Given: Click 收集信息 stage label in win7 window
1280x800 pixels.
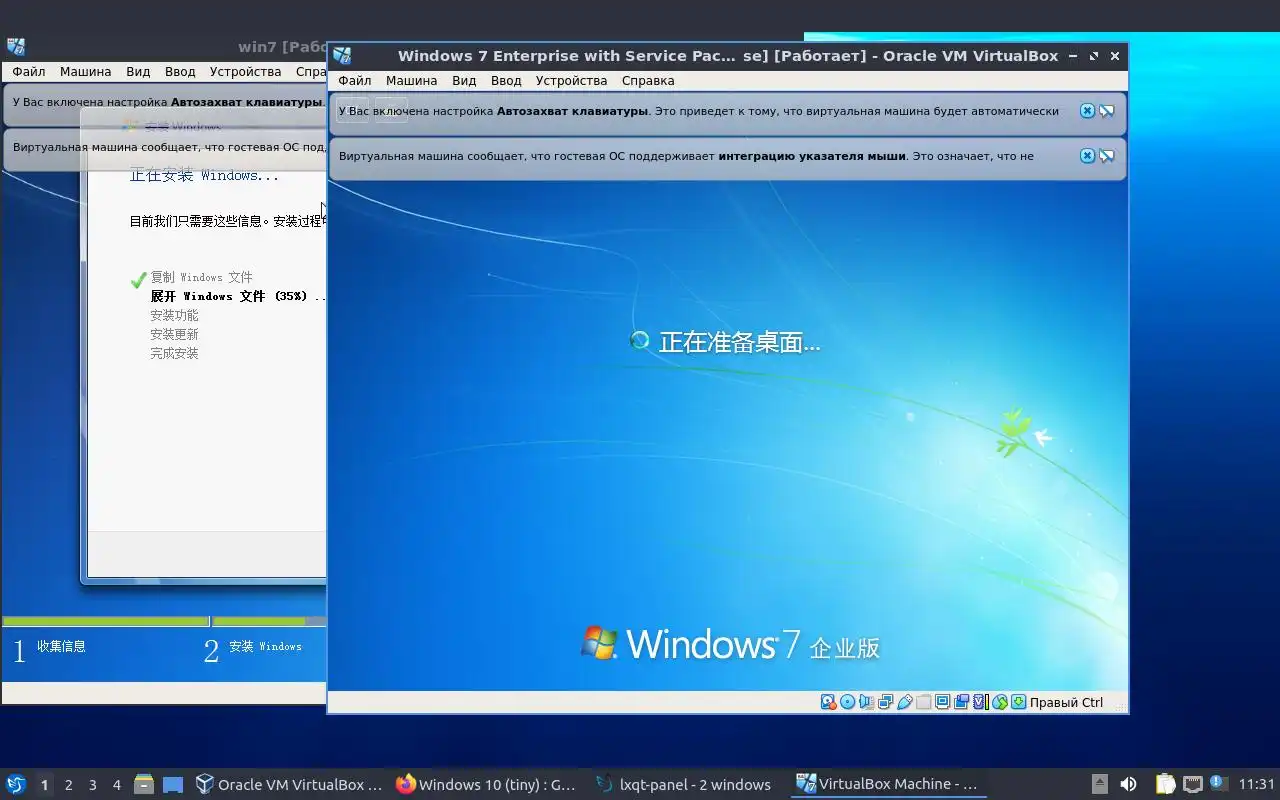Looking at the screenshot, I should point(61,646).
